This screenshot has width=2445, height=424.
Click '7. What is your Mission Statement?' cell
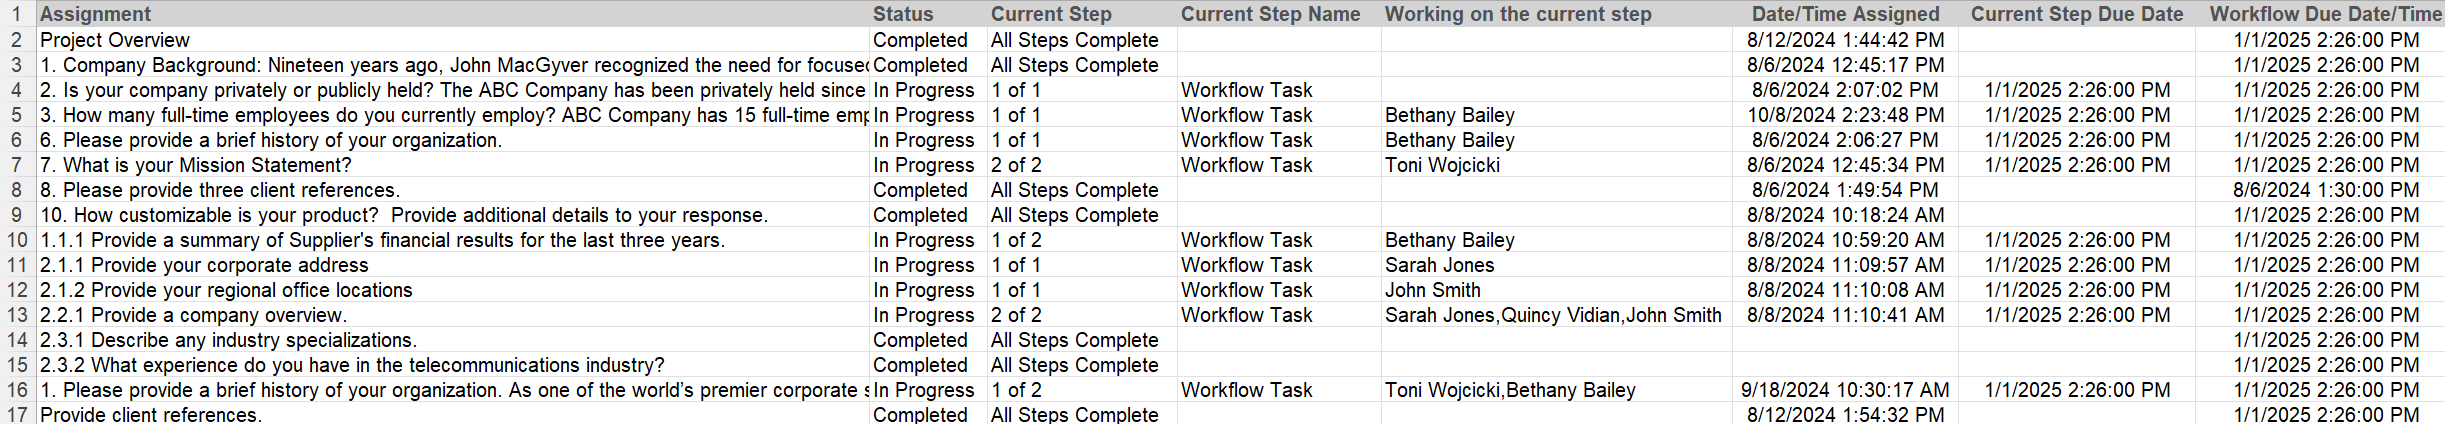click(453, 165)
